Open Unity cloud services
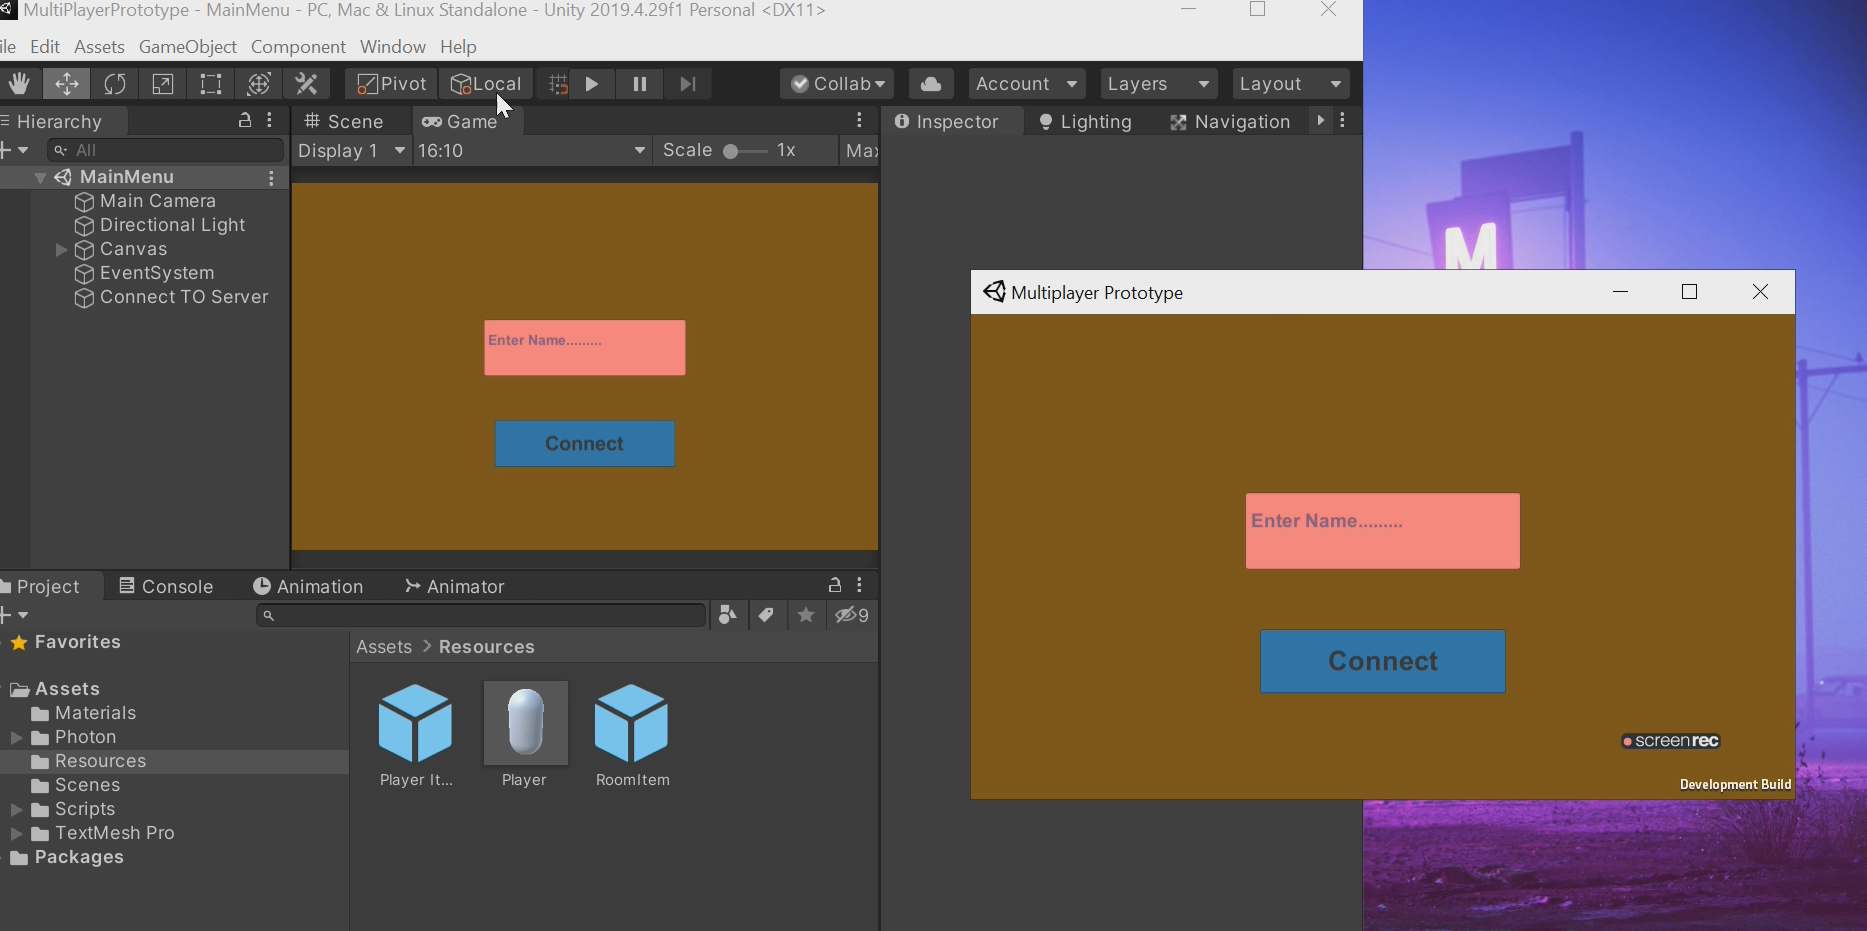This screenshot has height=931, width=1867. [x=931, y=84]
